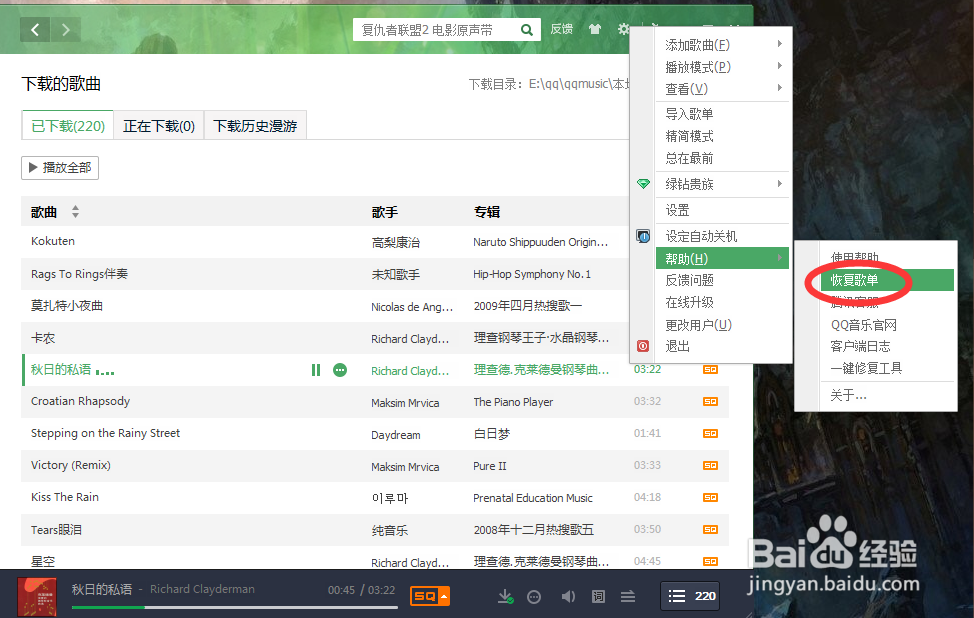Click artist Richard Clayderman in player bar
Screen dimensions: 974x618
point(202,589)
